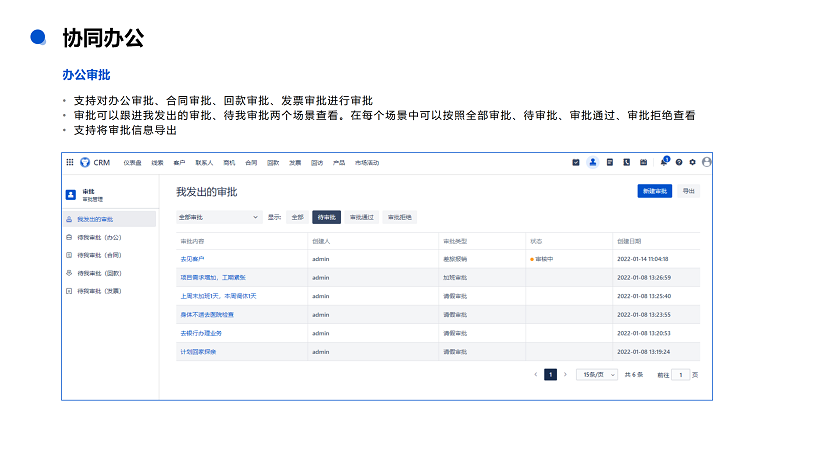The image size is (820, 461).
Task: Click the 导出 export button
Action: 688,191
